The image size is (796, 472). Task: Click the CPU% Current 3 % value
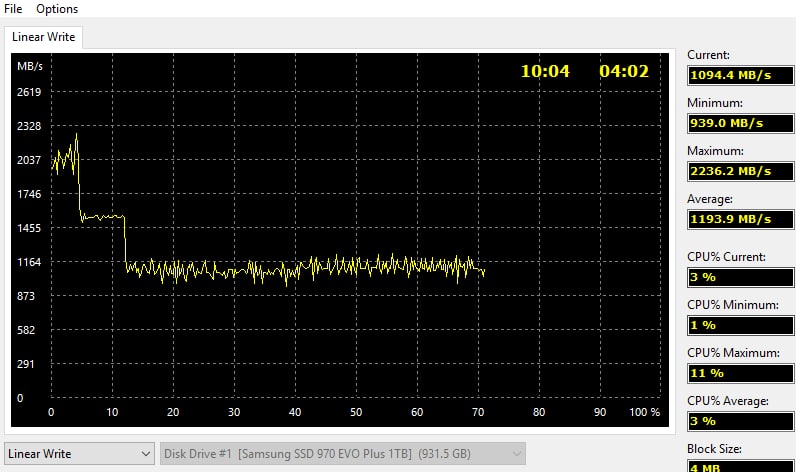740,277
